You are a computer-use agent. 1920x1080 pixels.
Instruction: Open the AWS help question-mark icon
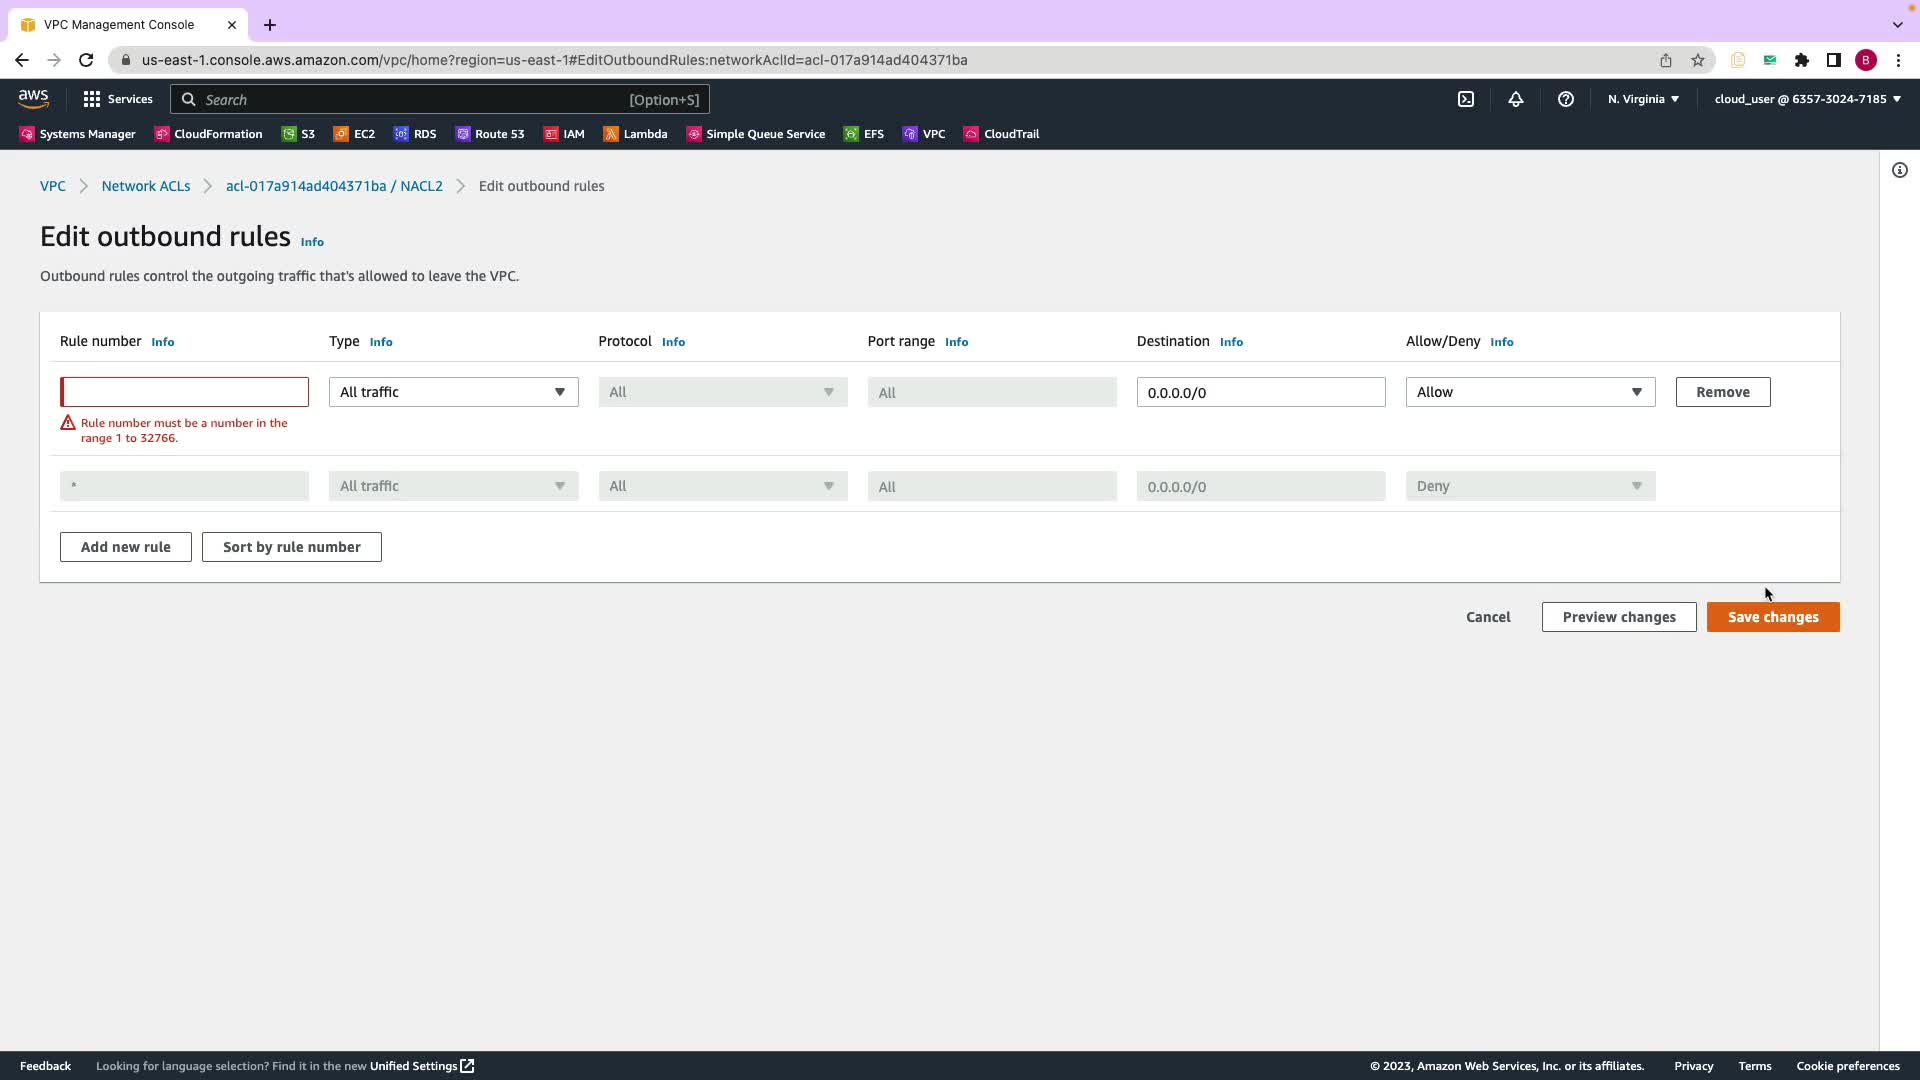tap(1566, 99)
